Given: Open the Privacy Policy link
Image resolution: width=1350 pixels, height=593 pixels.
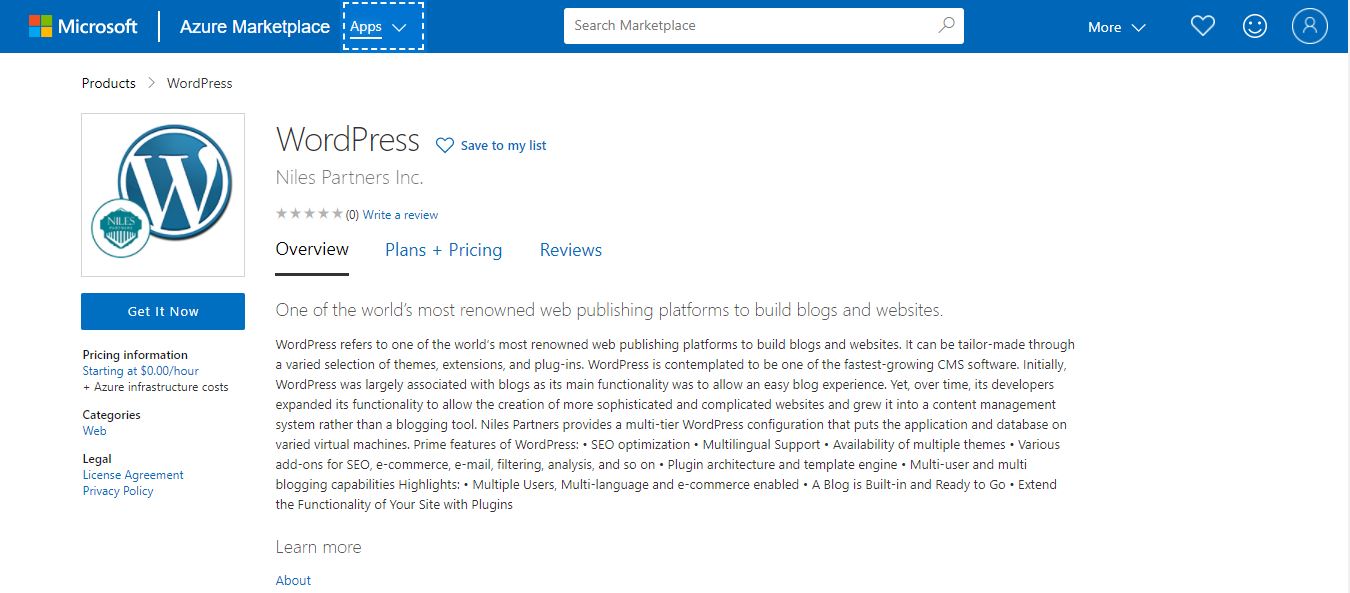Looking at the screenshot, I should click(118, 491).
